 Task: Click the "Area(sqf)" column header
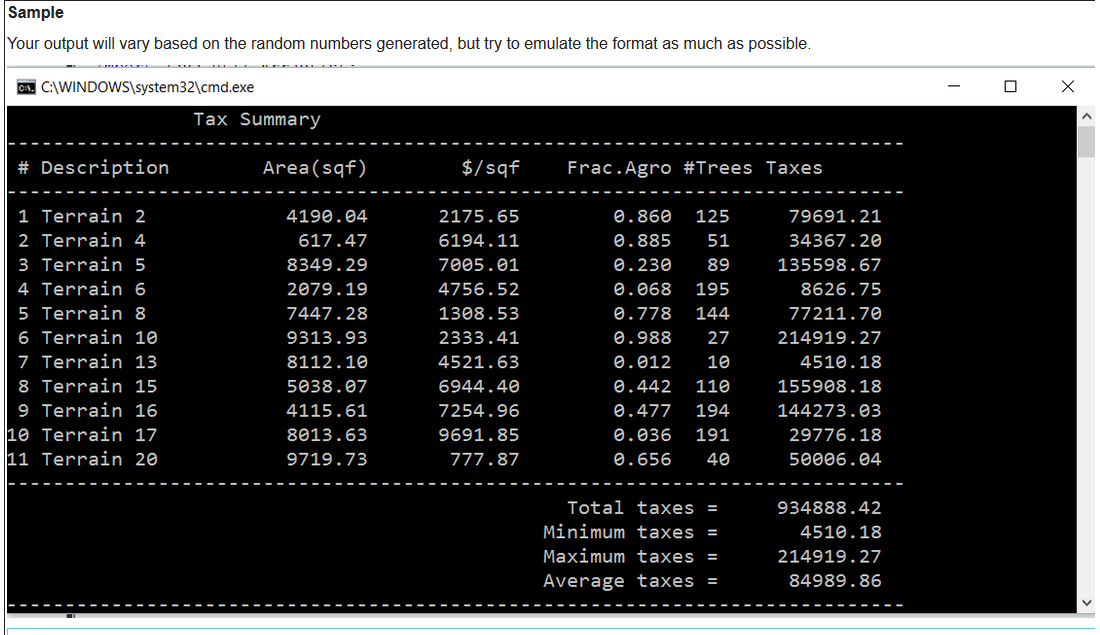pos(315,168)
